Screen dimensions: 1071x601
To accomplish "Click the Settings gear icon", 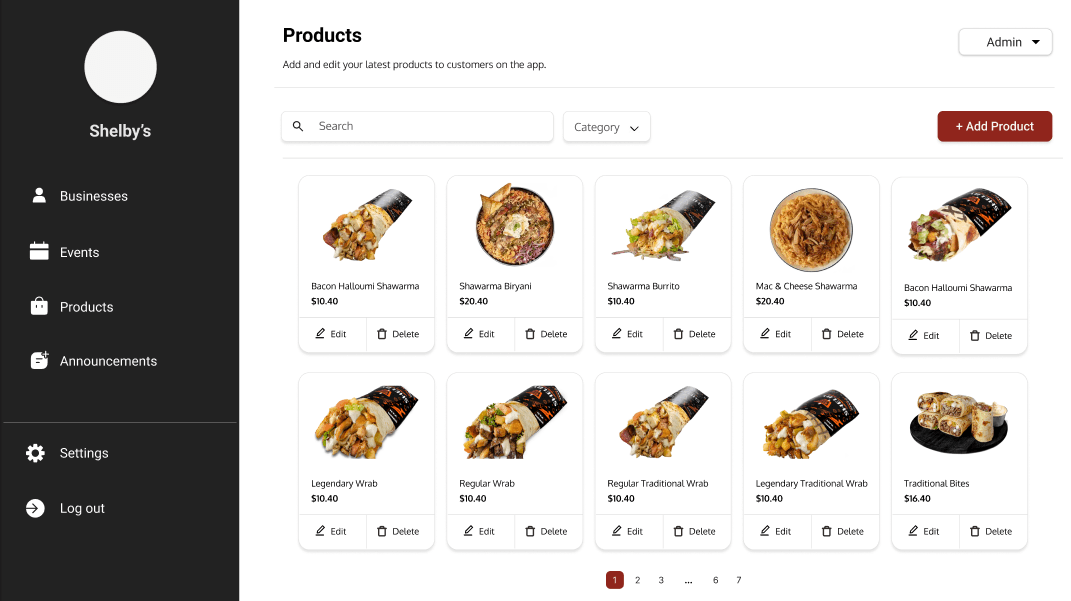I will click(35, 453).
